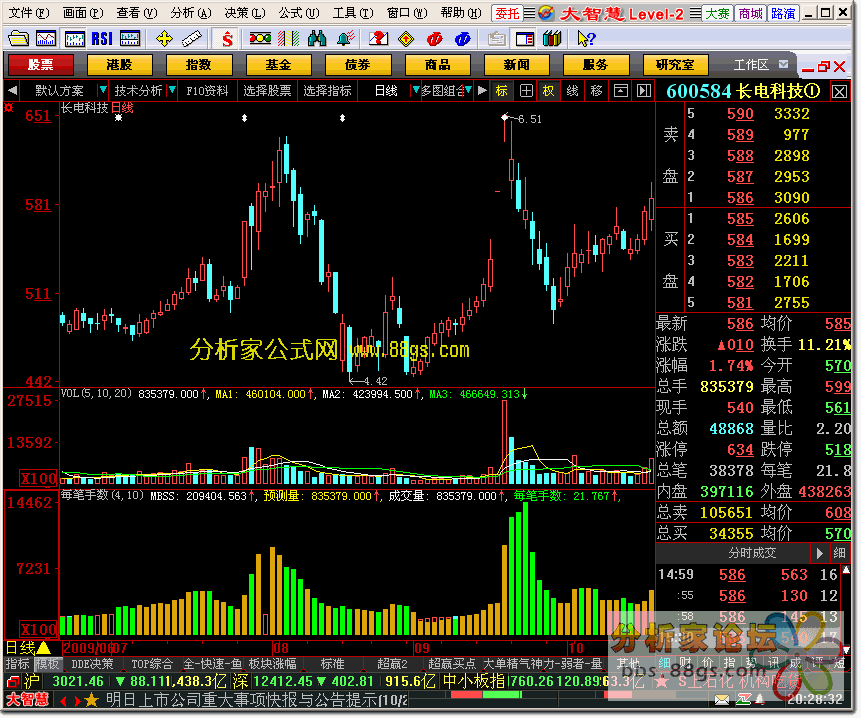Open the 分析(A) menu

tap(191, 13)
